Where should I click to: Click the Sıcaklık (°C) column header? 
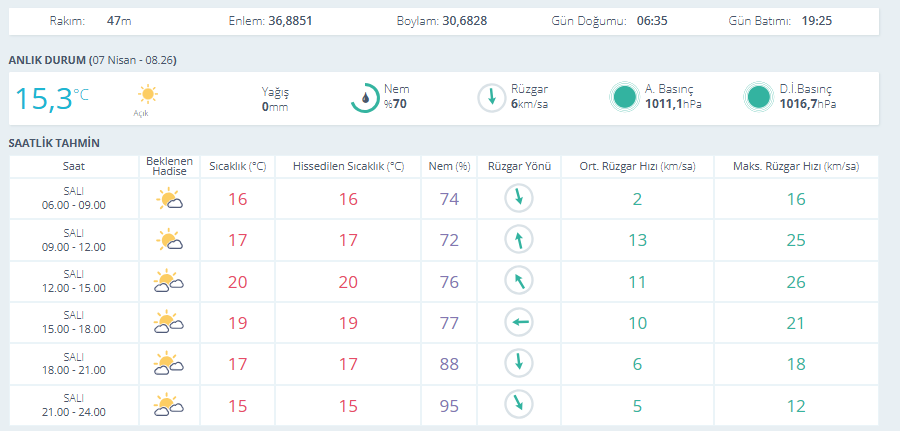click(x=237, y=166)
